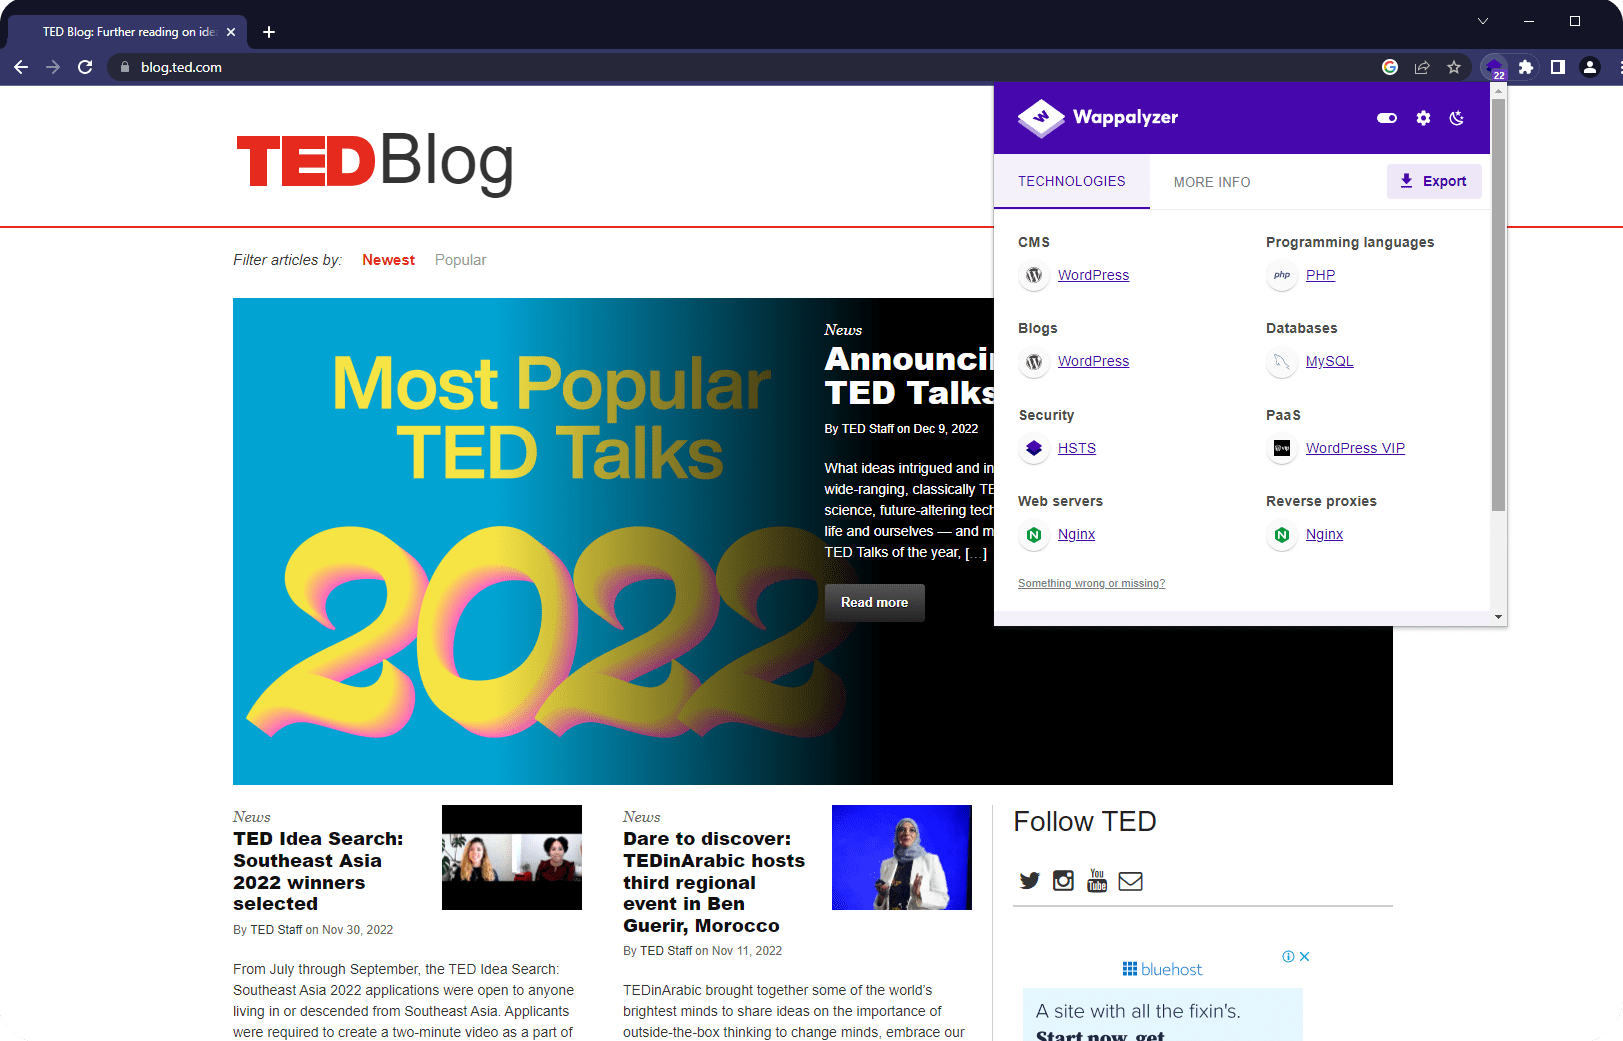
Task: Click the ad info icon
Action: (1288, 957)
